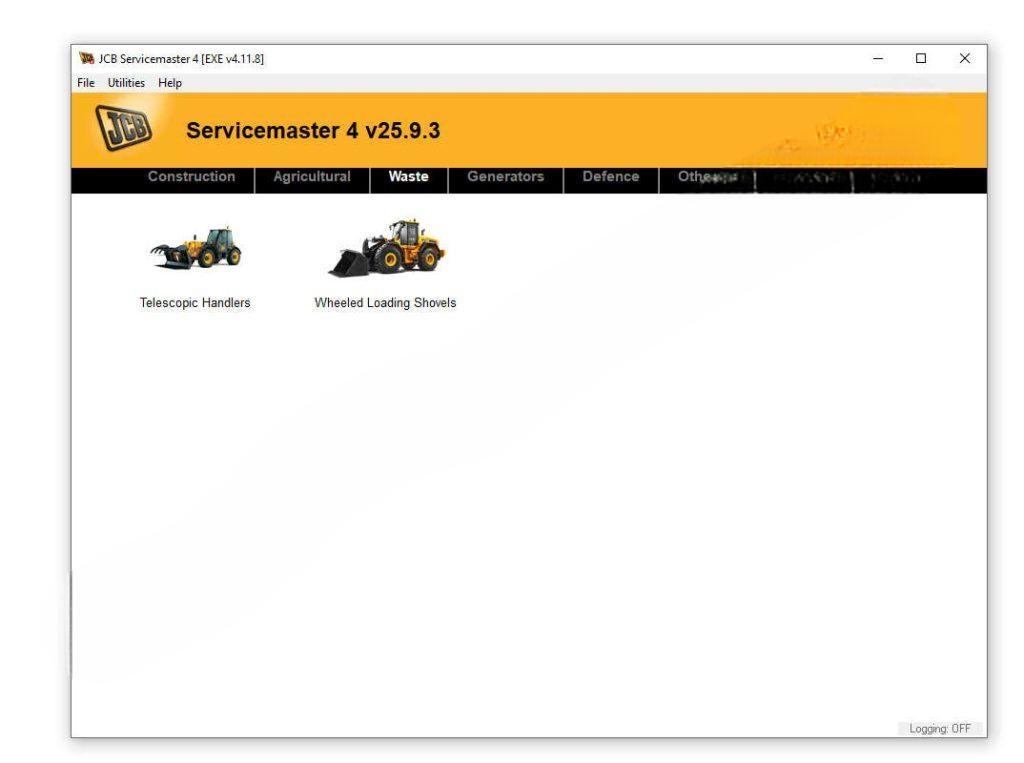This screenshot has height=763, width=1024.
Task: Open the File menu
Action: tap(86, 83)
